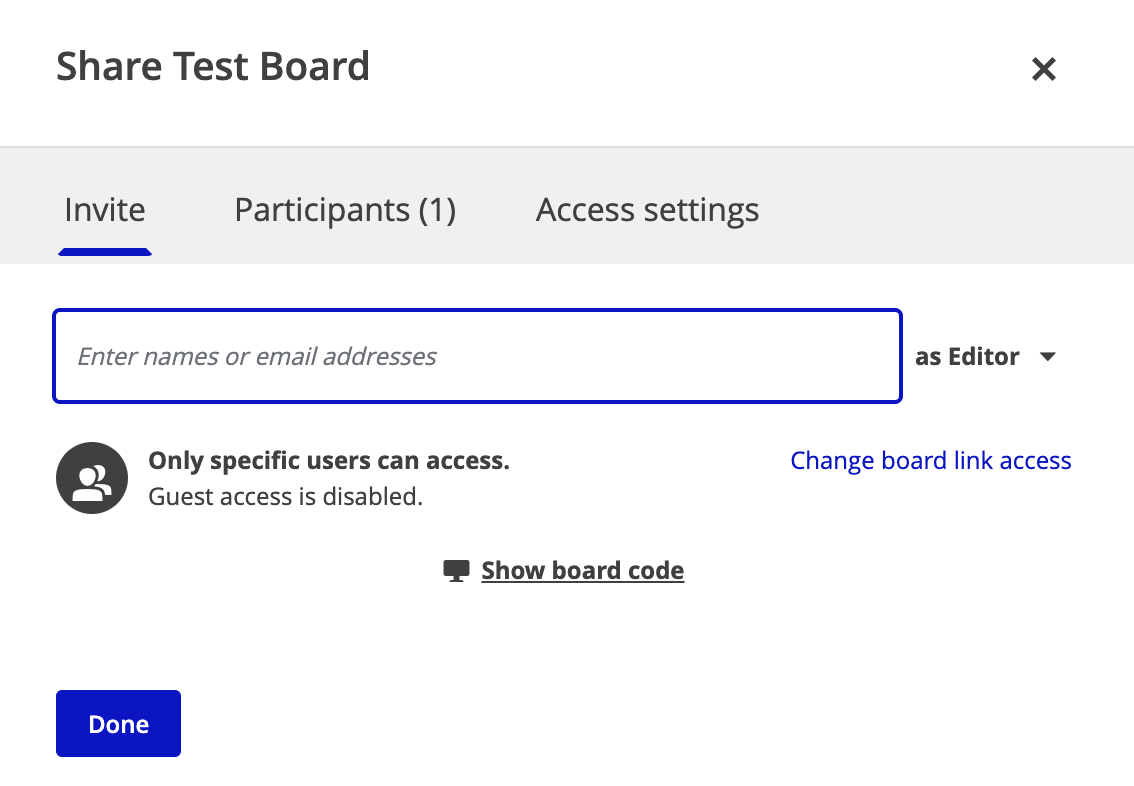This screenshot has height=786, width=1134.
Task: Click 'Only specific users can access.' status text
Action: coord(329,460)
